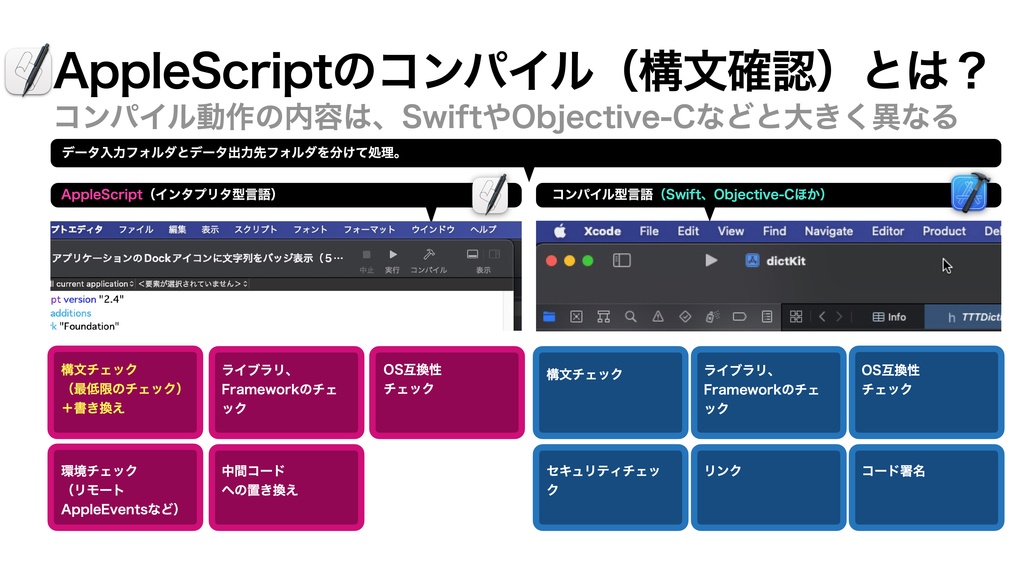
Task: Click the コンパイル hammer icon in Script Editor
Action: [427, 254]
